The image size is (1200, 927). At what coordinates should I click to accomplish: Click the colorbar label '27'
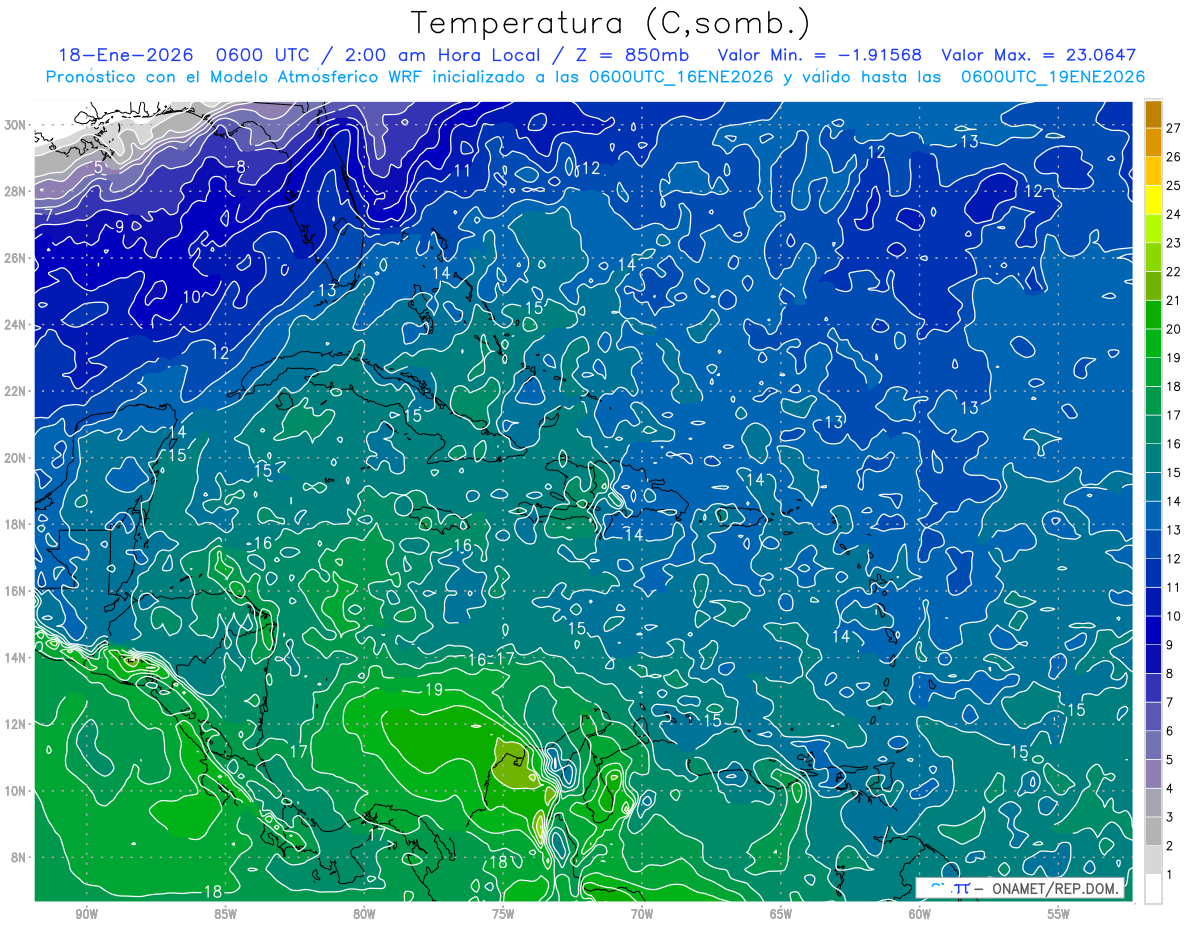tap(1174, 128)
